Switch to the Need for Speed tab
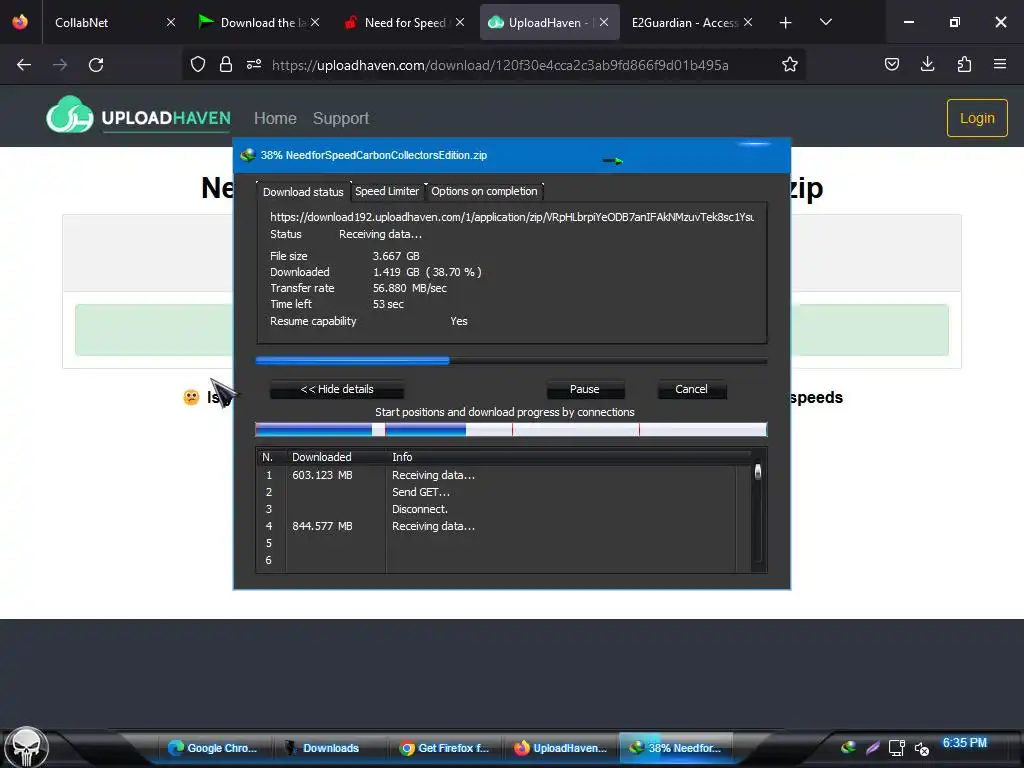 405,22
